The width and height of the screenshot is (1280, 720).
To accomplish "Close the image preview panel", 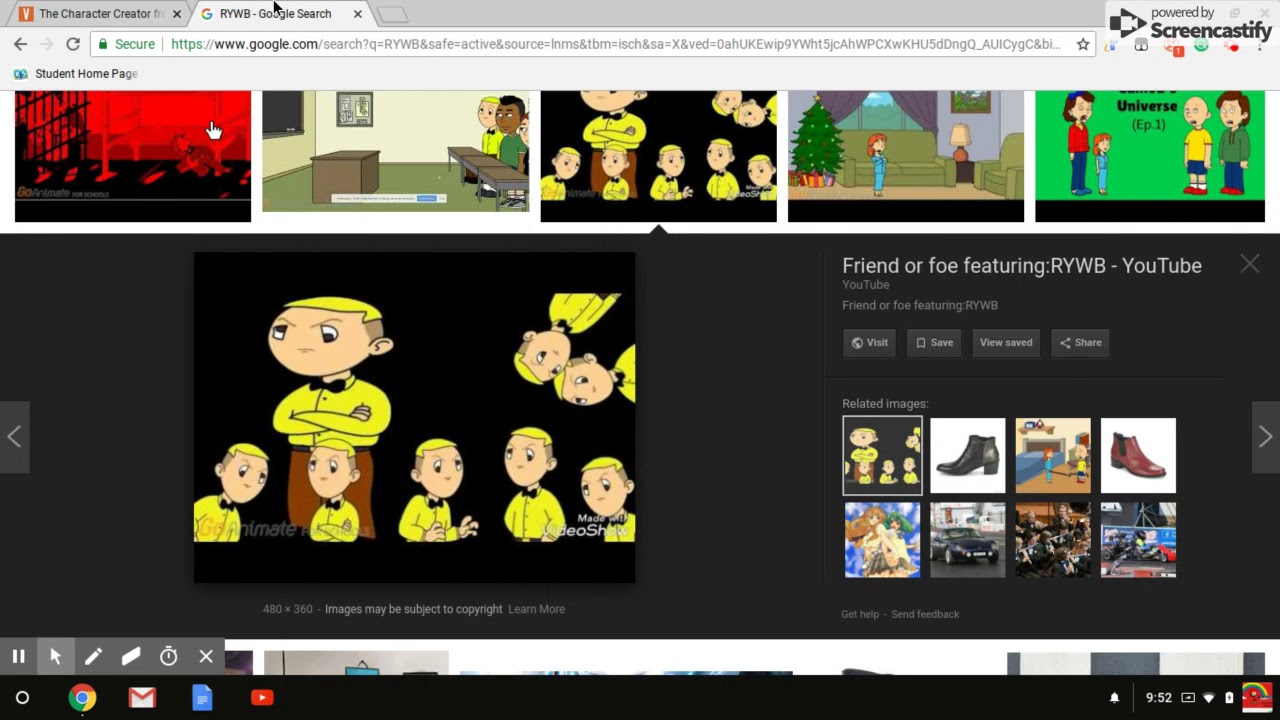I will (1250, 263).
